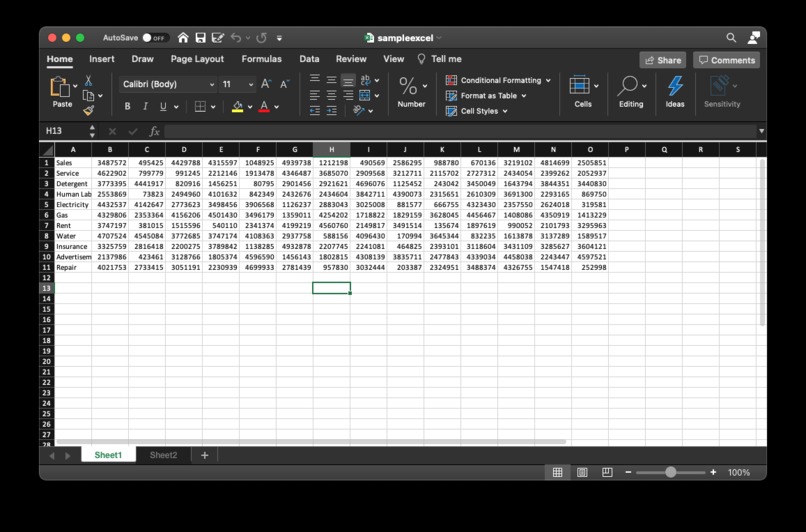The image size is (806, 532).
Task: Click the Select All corner triangle
Action: click(x=47, y=150)
